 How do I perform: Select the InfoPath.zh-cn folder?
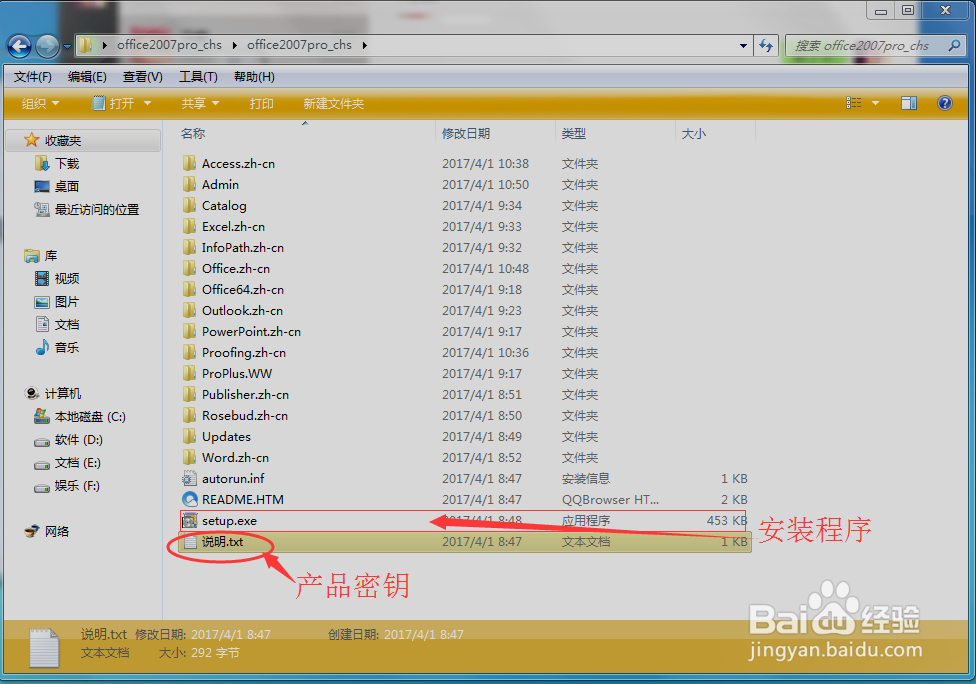pyautogui.click(x=243, y=248)
